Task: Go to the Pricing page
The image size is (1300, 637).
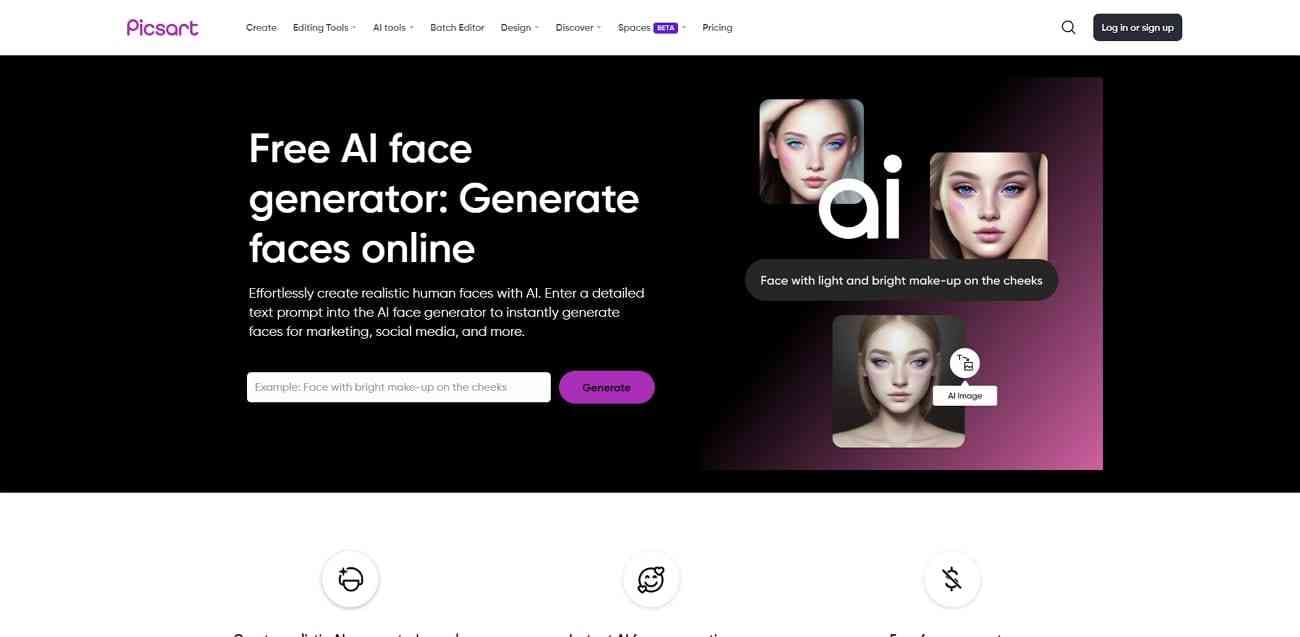Action: (717, 28)
